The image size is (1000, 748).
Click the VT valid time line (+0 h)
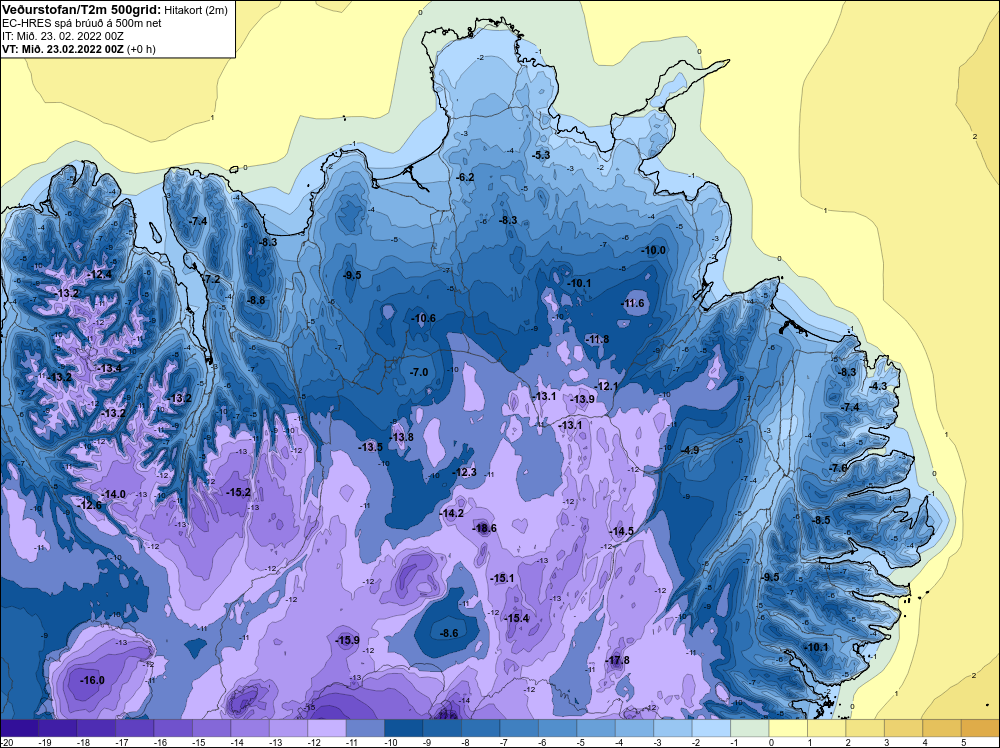tap(79, 48)
